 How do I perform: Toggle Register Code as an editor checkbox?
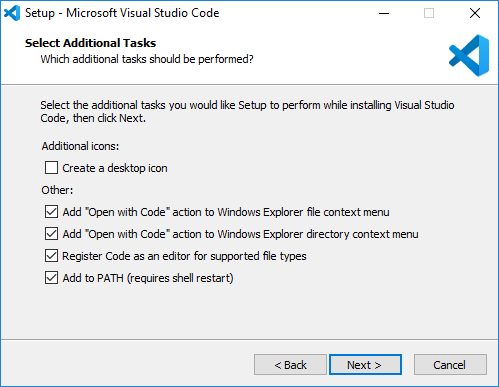click(x=51, y=256)
